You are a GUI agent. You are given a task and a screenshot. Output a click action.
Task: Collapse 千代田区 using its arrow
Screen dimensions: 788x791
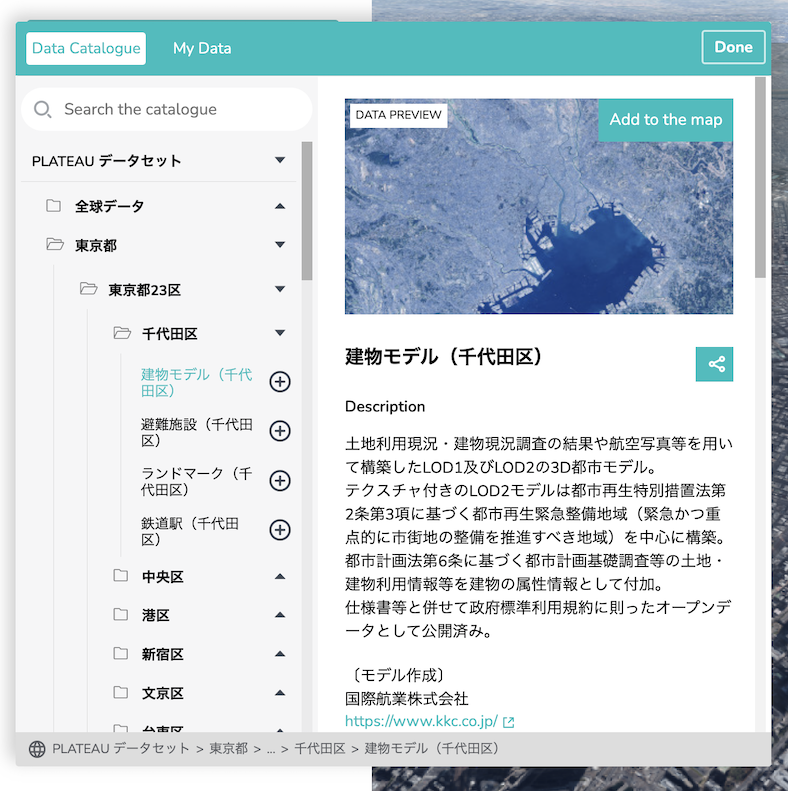tap(280, 333)
